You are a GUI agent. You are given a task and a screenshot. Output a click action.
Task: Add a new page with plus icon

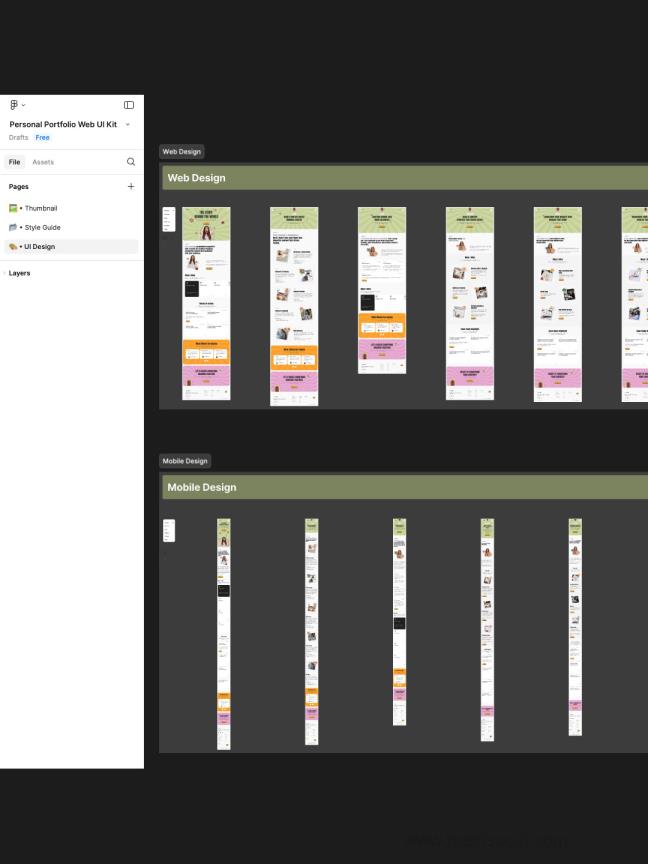(x=130, y=187)
